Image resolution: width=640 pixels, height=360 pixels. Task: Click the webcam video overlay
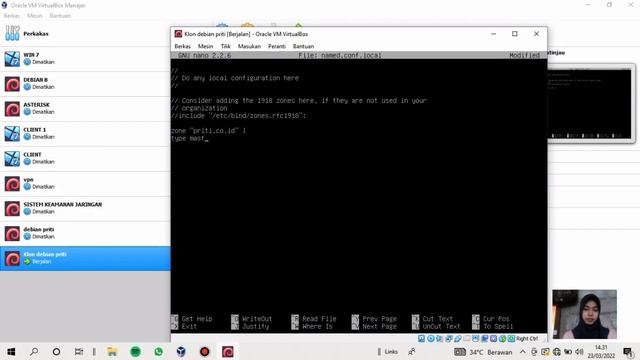point(584,314)
